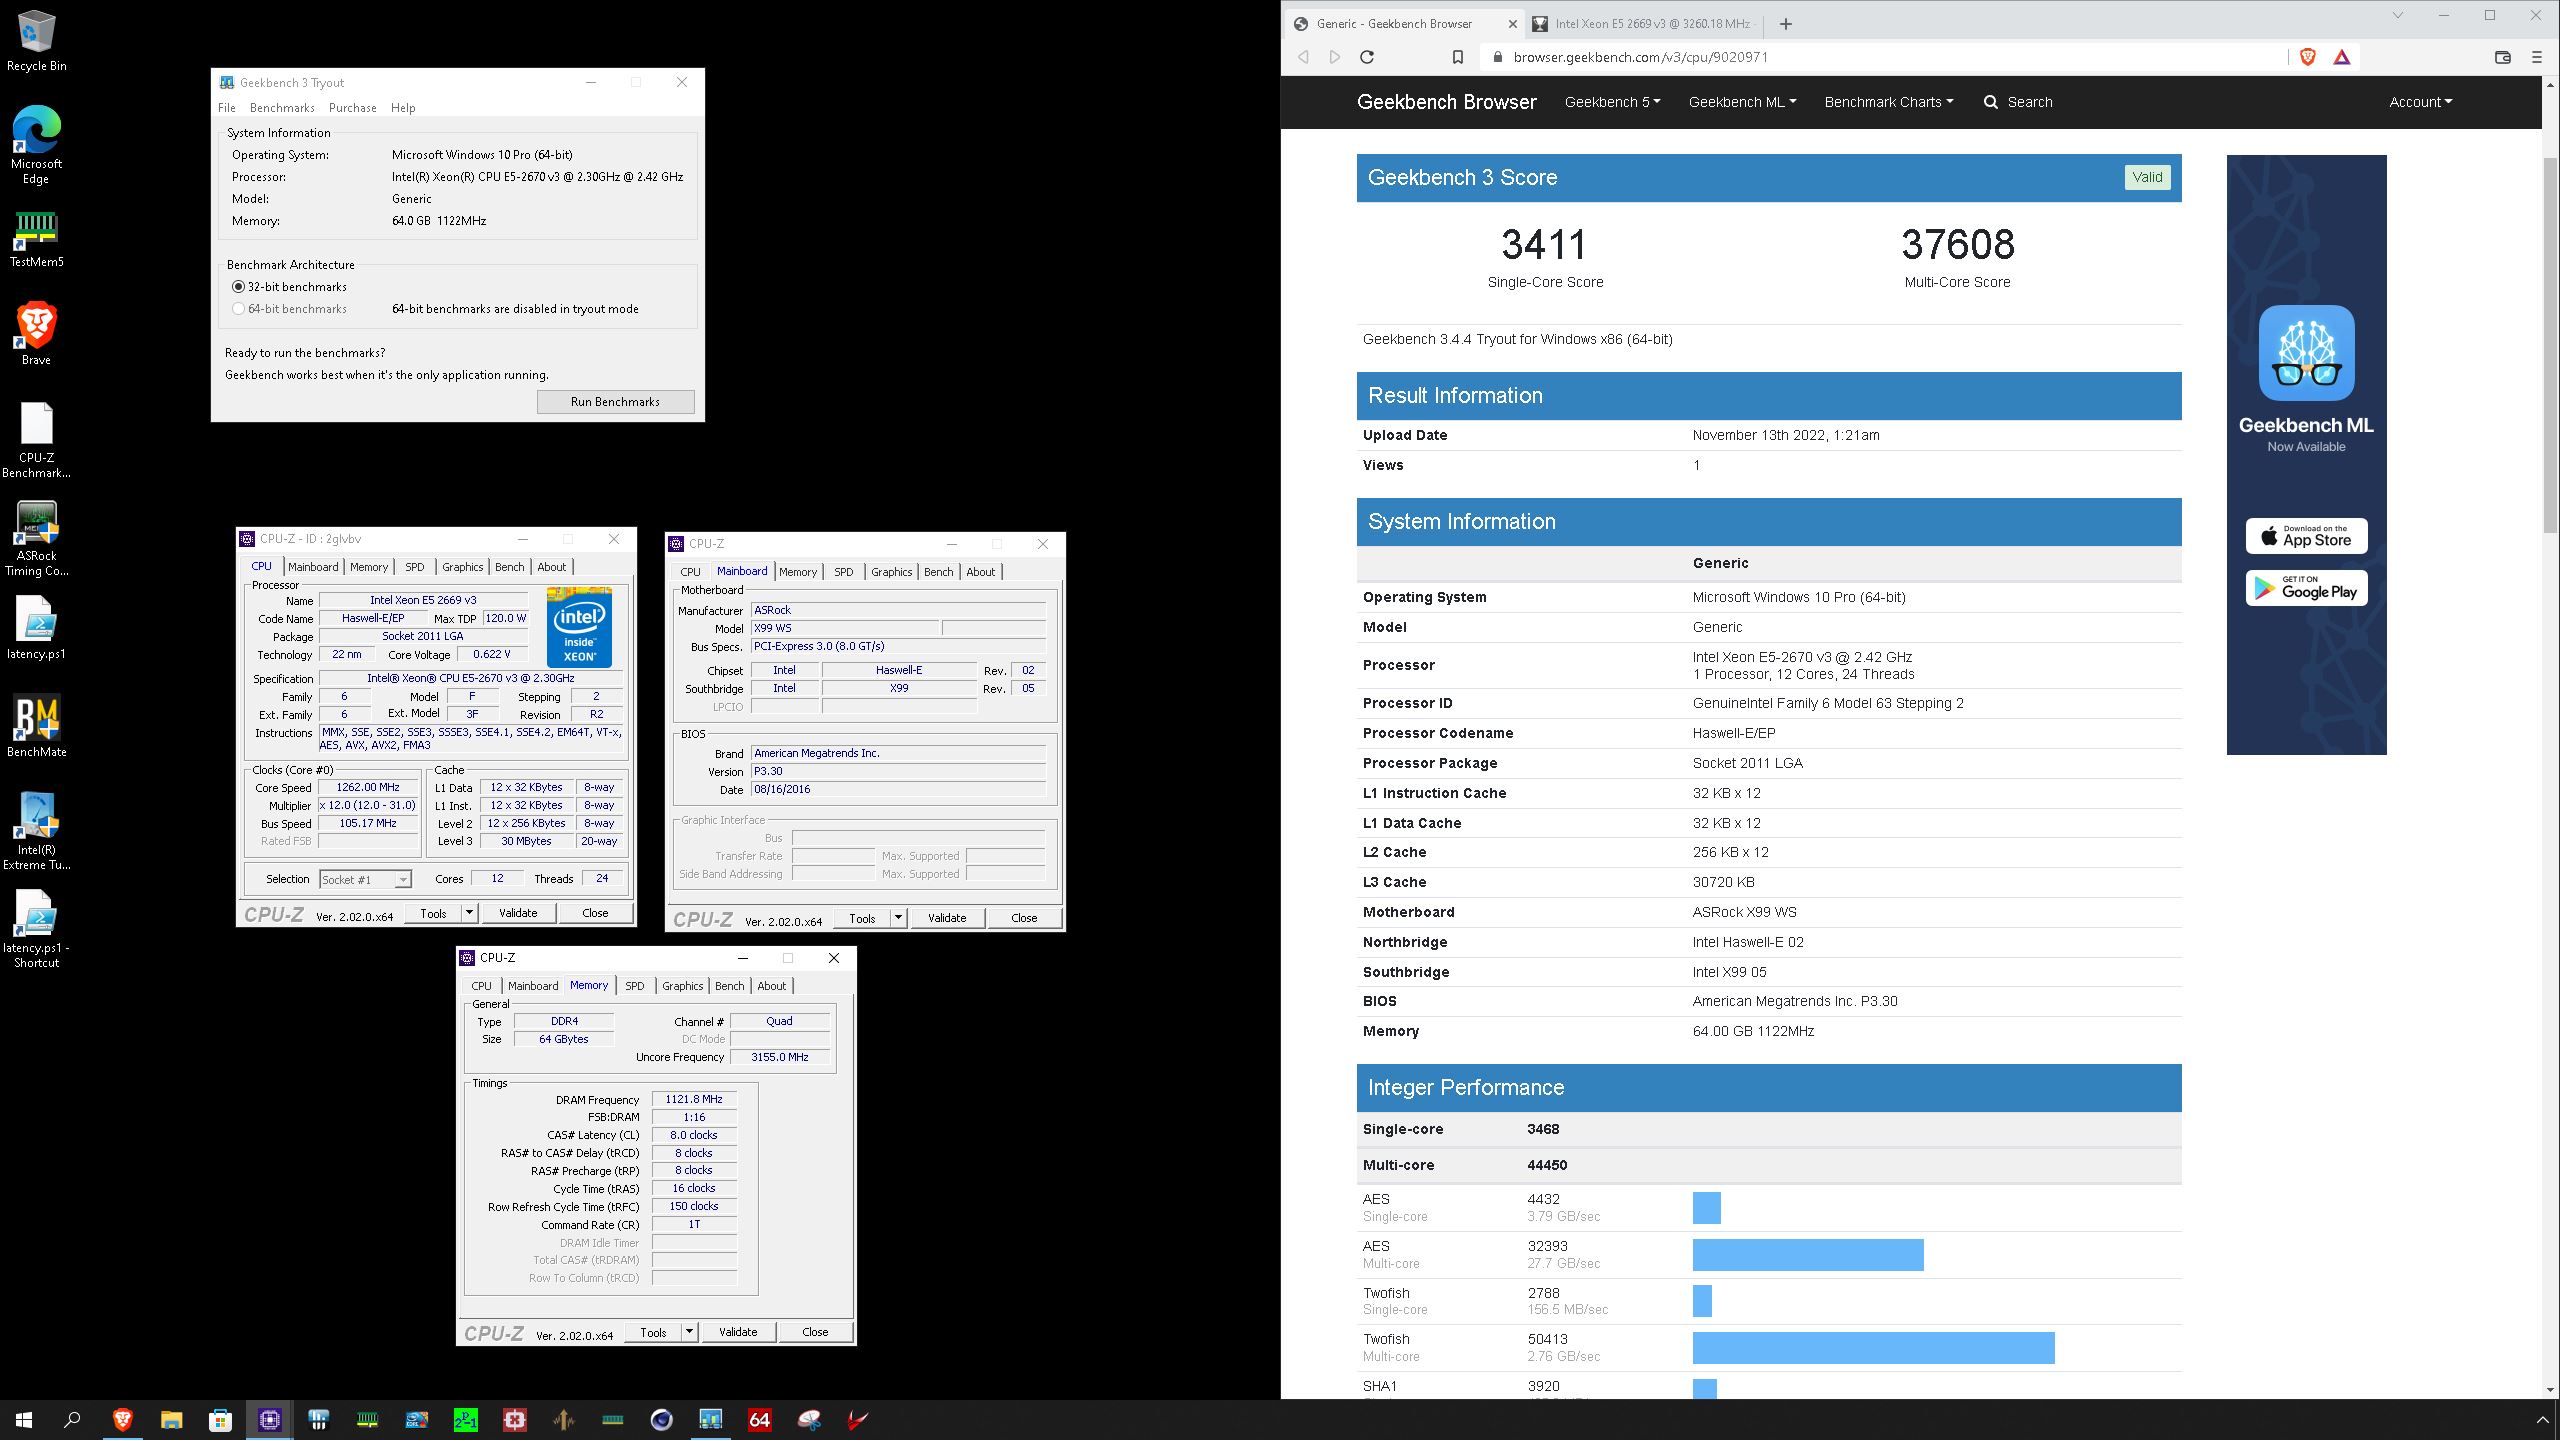Click the Download on the App Store badge
The width and height of the screenshot is (2560, 1440).
[2307, 536]
